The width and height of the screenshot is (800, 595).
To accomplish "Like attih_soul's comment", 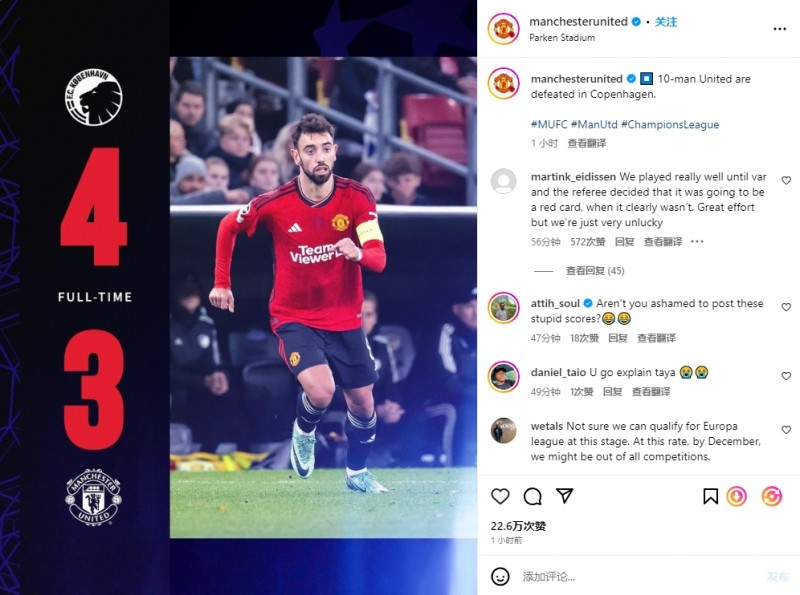I will pos(786,307).
